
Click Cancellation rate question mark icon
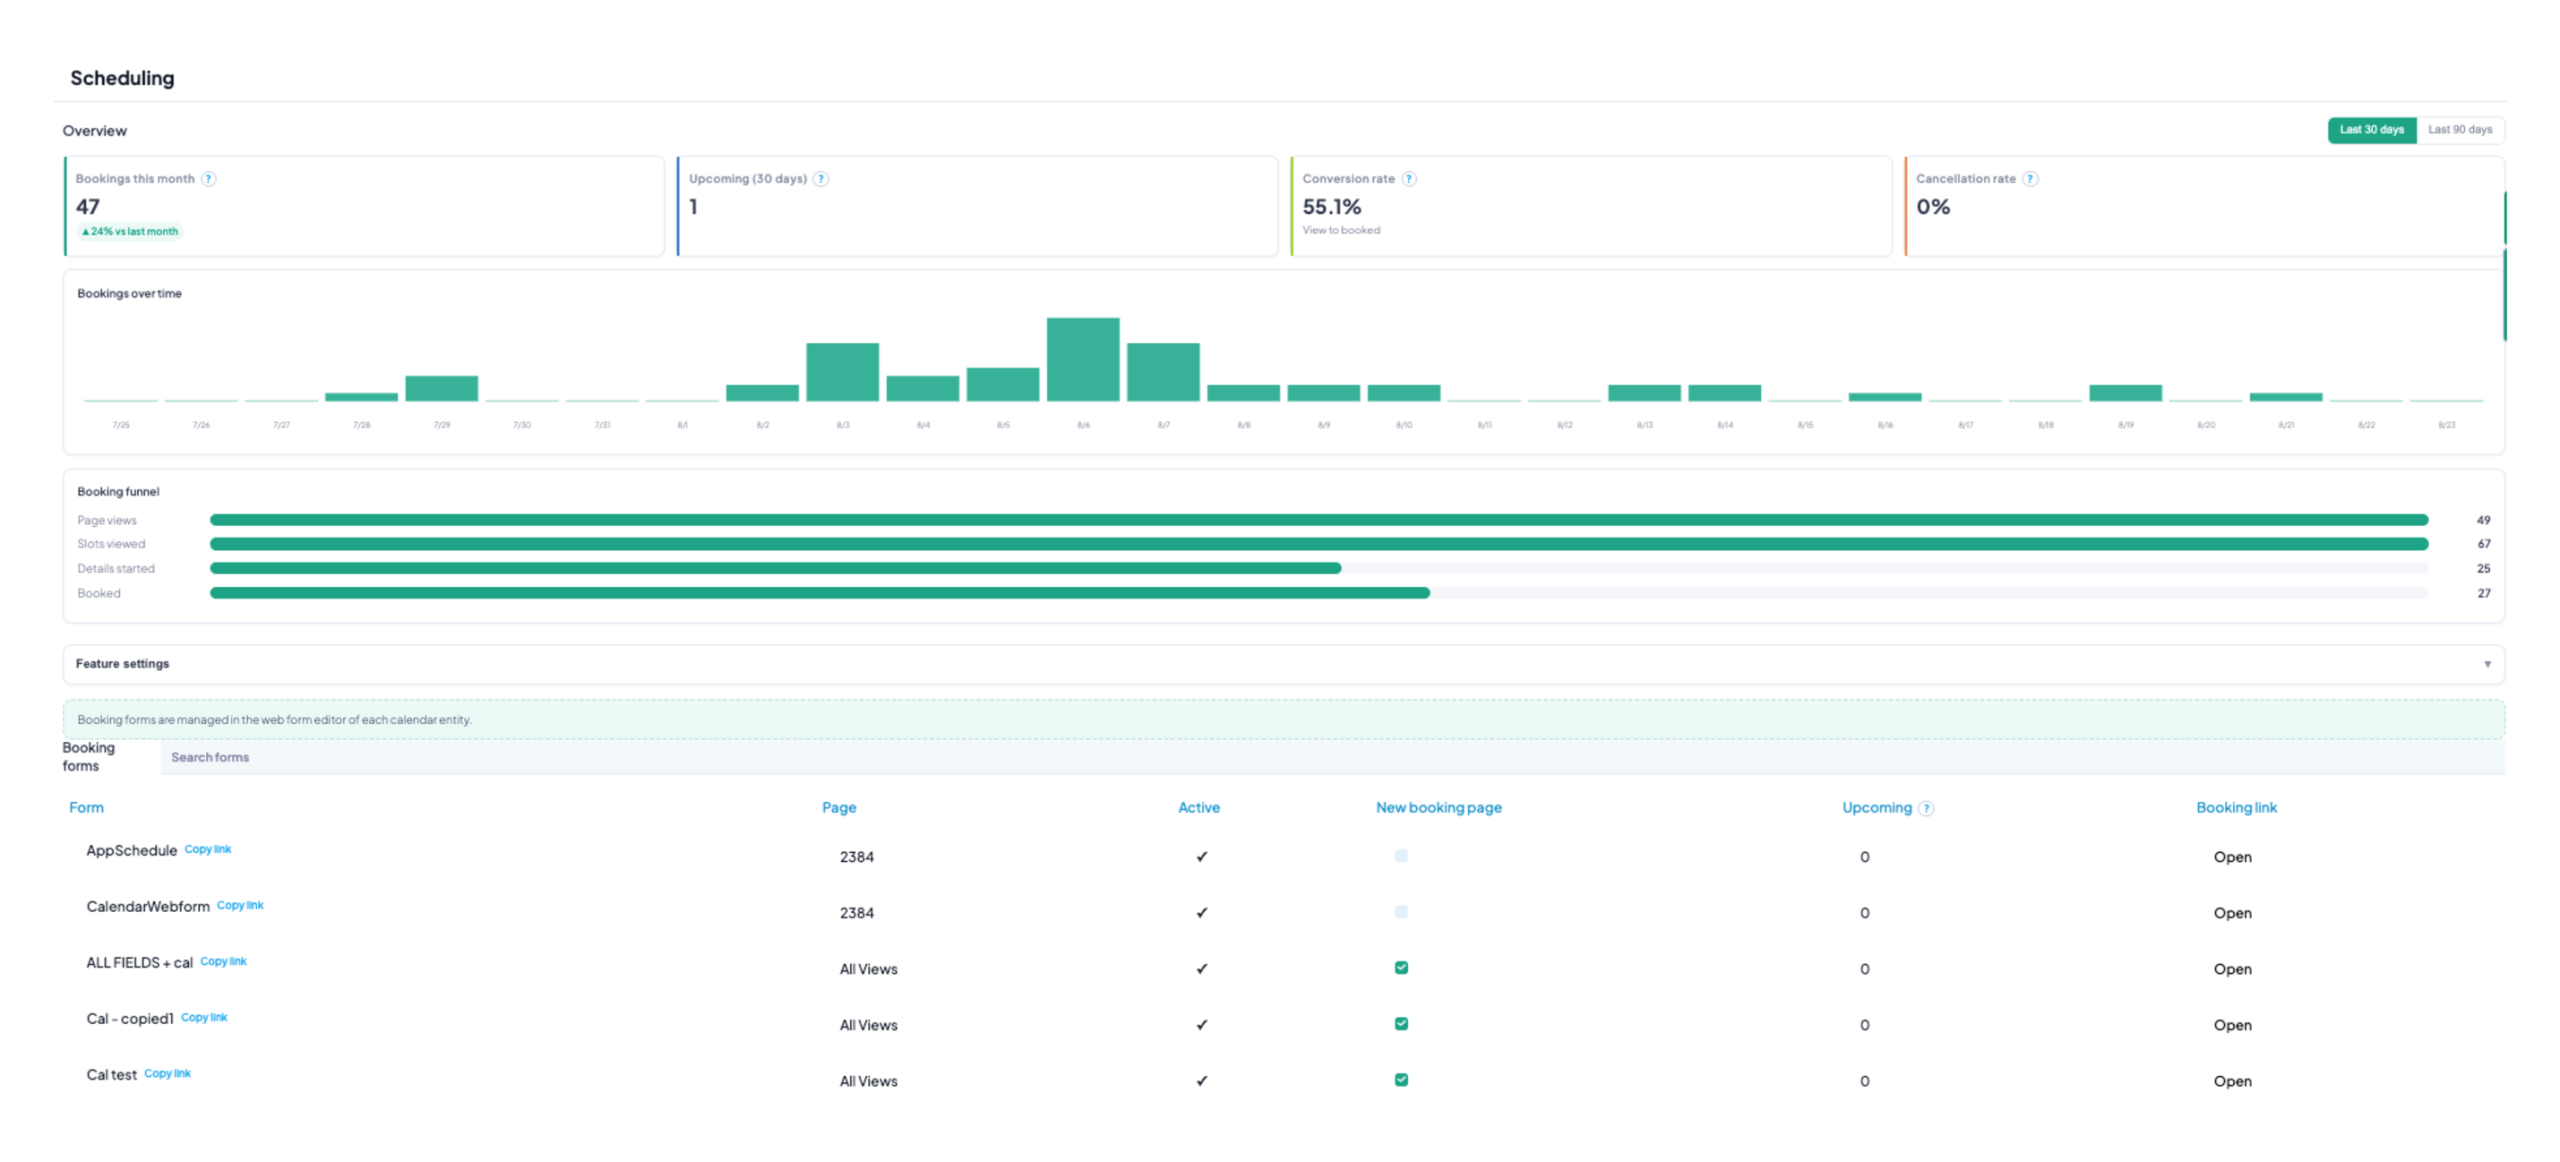click(x=2029, y=179)
